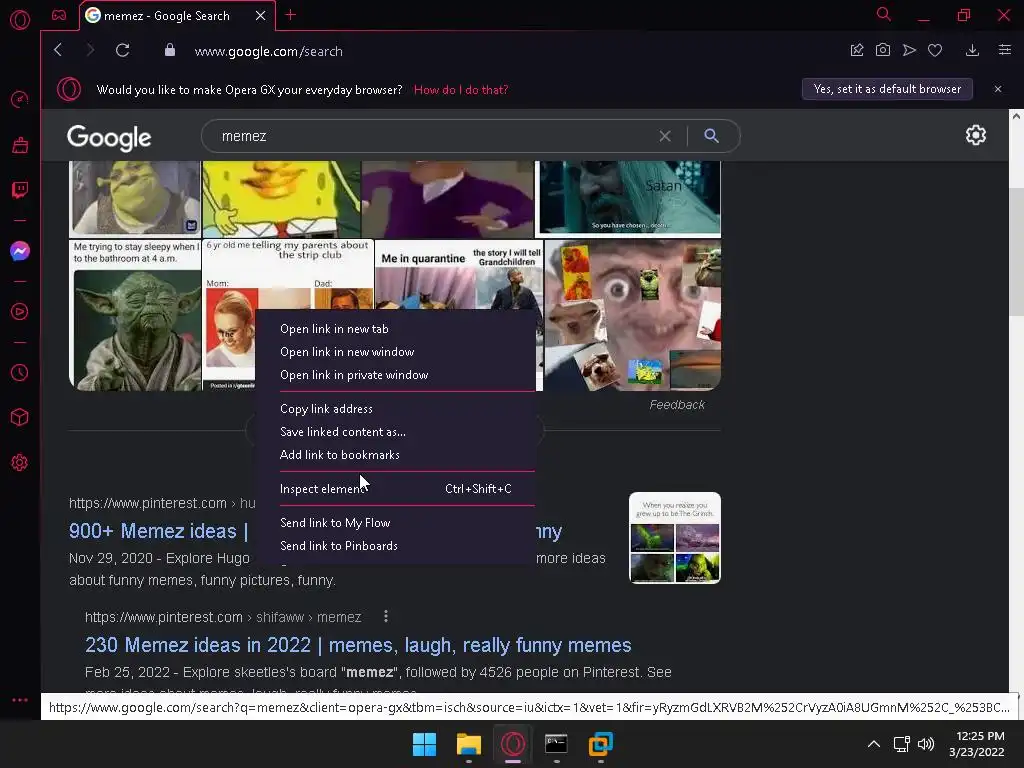This screenshot has width=1024, height=768.
Task: Open 230 Memez ideas in 2022 result
Action: pyautogui.click(x=358, y=645)
